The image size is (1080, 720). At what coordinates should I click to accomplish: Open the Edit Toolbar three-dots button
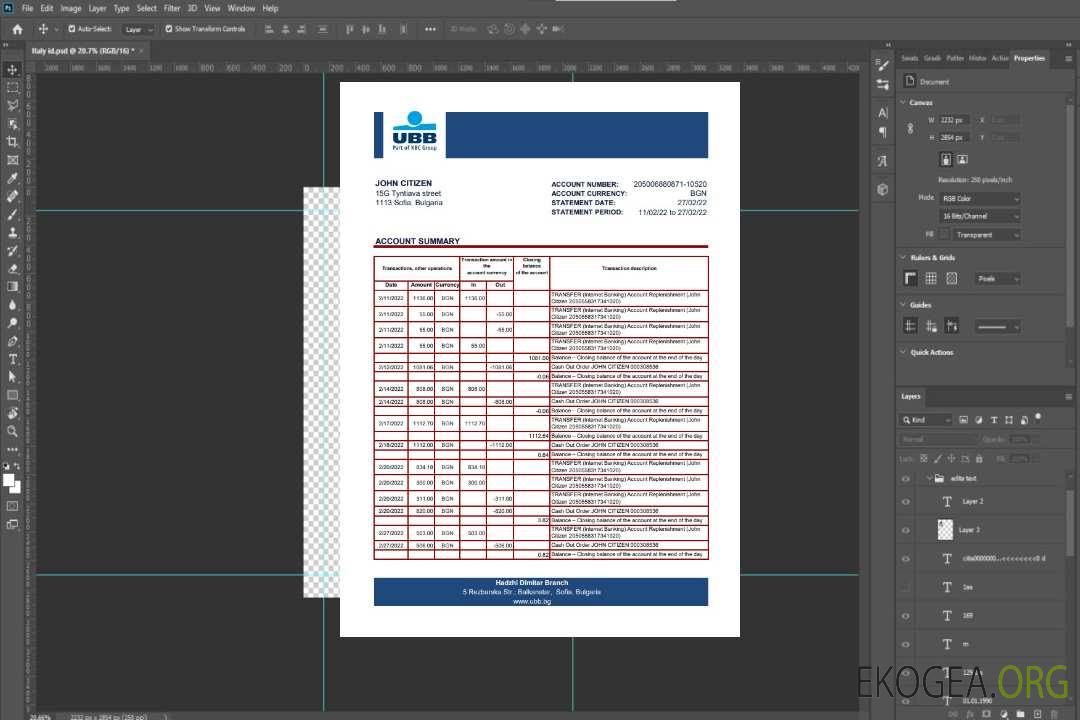tap(12, 449)
